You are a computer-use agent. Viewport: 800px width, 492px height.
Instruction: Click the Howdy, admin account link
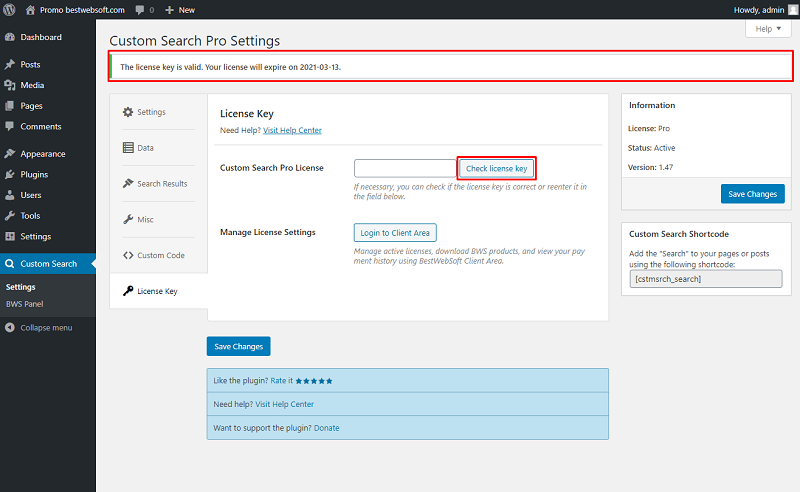point(759,10)
